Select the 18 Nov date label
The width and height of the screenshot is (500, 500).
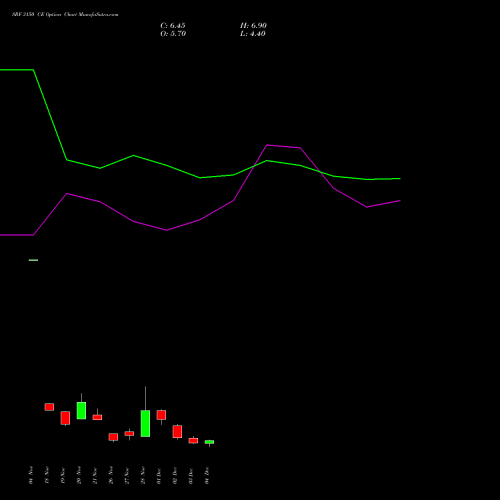point(47,475)
